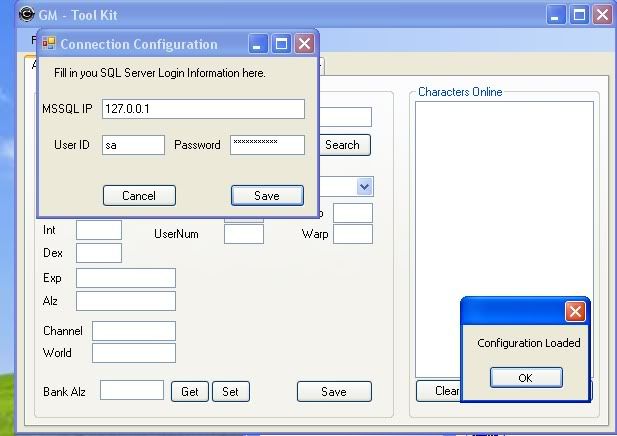Expand the dropdown below the Search button
The image size is (617, 436).
(x=364, y=187)
